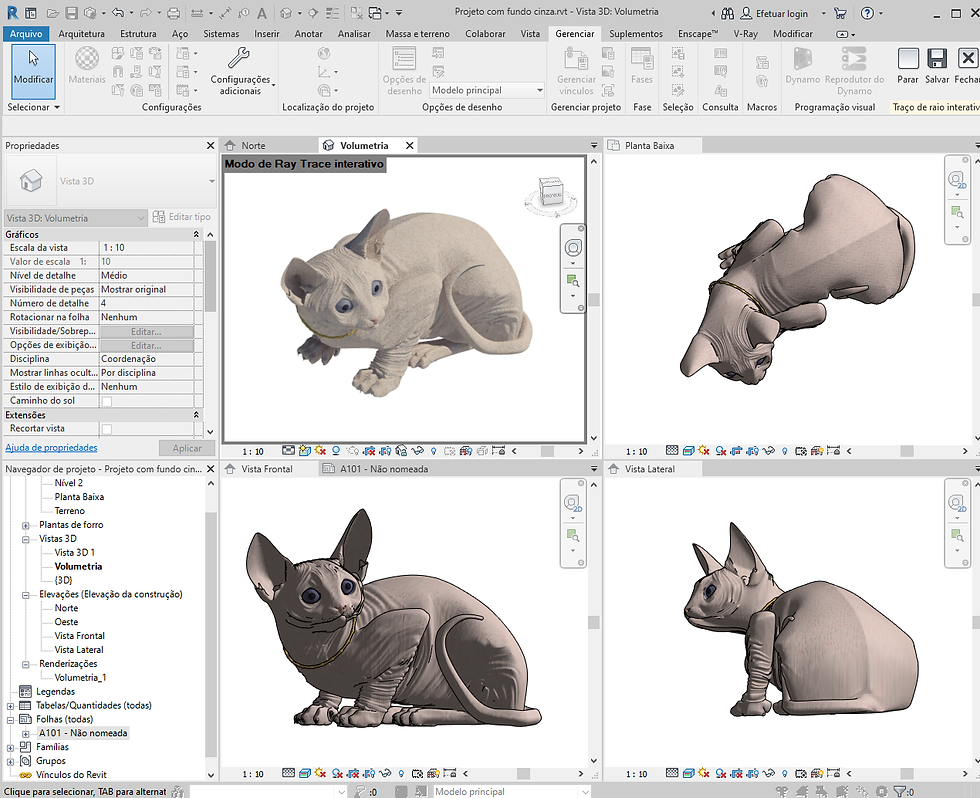Click 2D navigation wheel in Planta Baixa view
Image resolution: width=980 pixels, height=798 pixels.
tap(956, 181)
